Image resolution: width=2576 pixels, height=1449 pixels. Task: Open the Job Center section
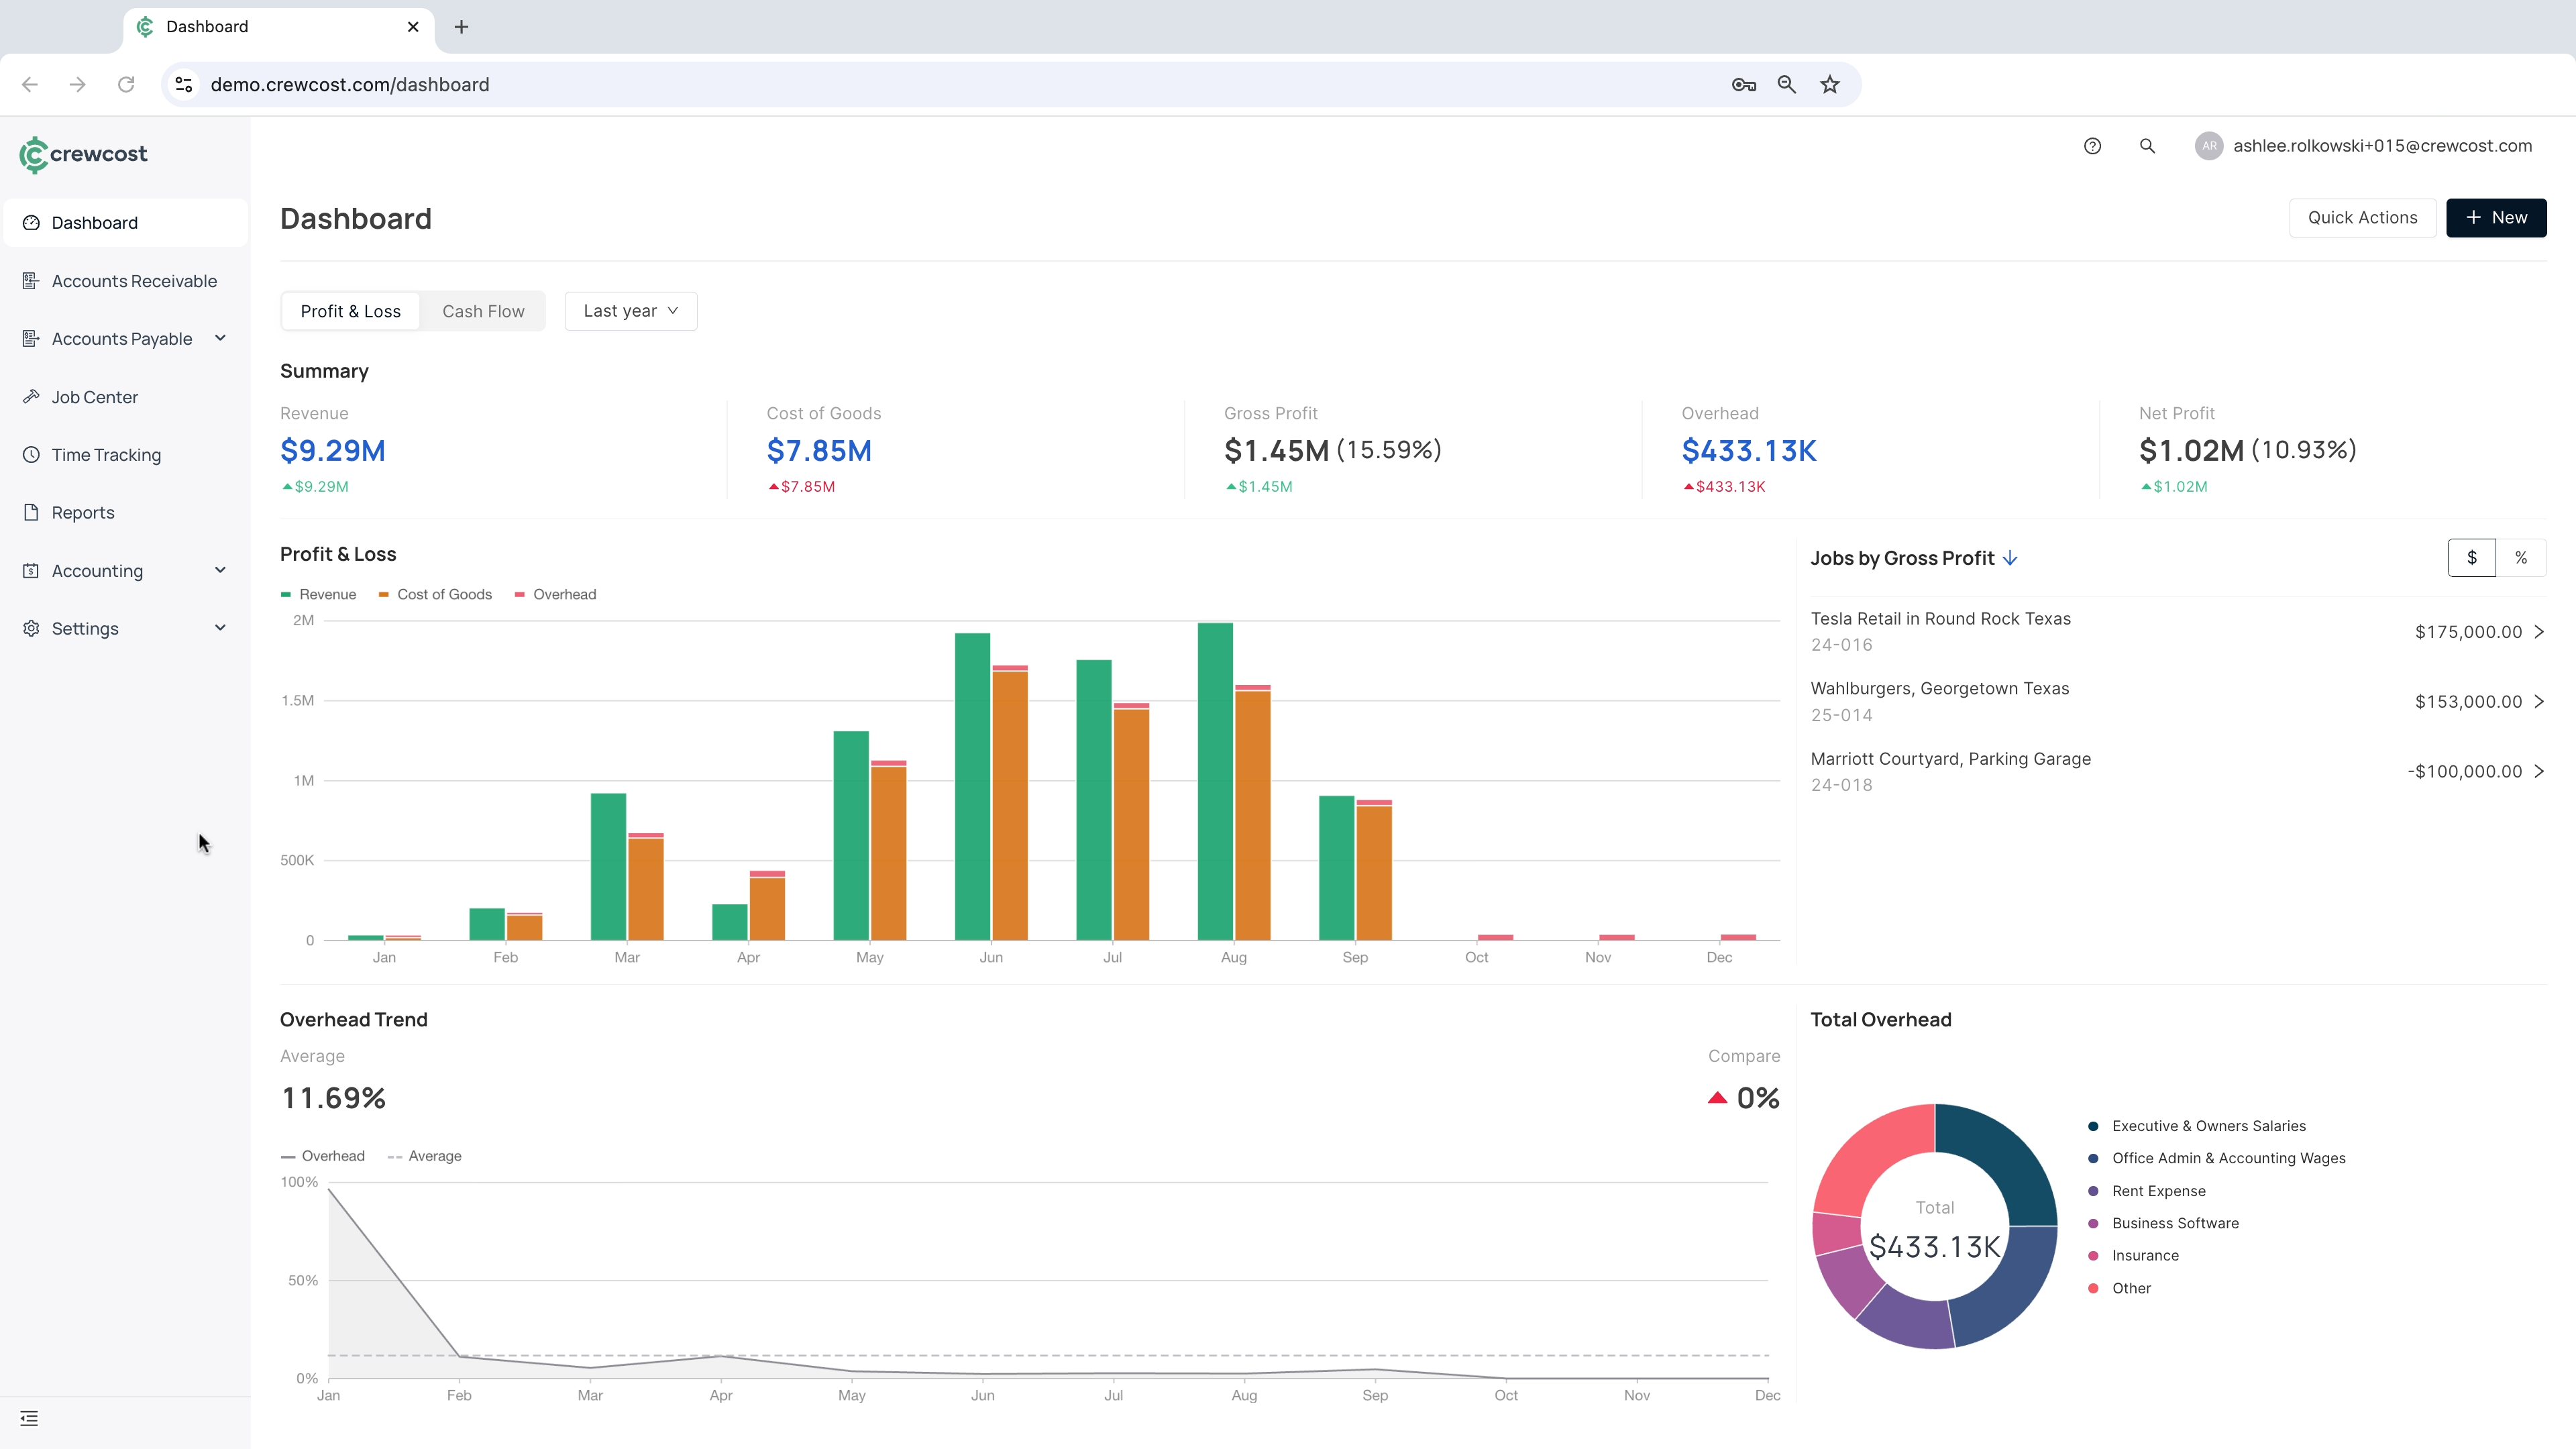(x=95, y=396)
